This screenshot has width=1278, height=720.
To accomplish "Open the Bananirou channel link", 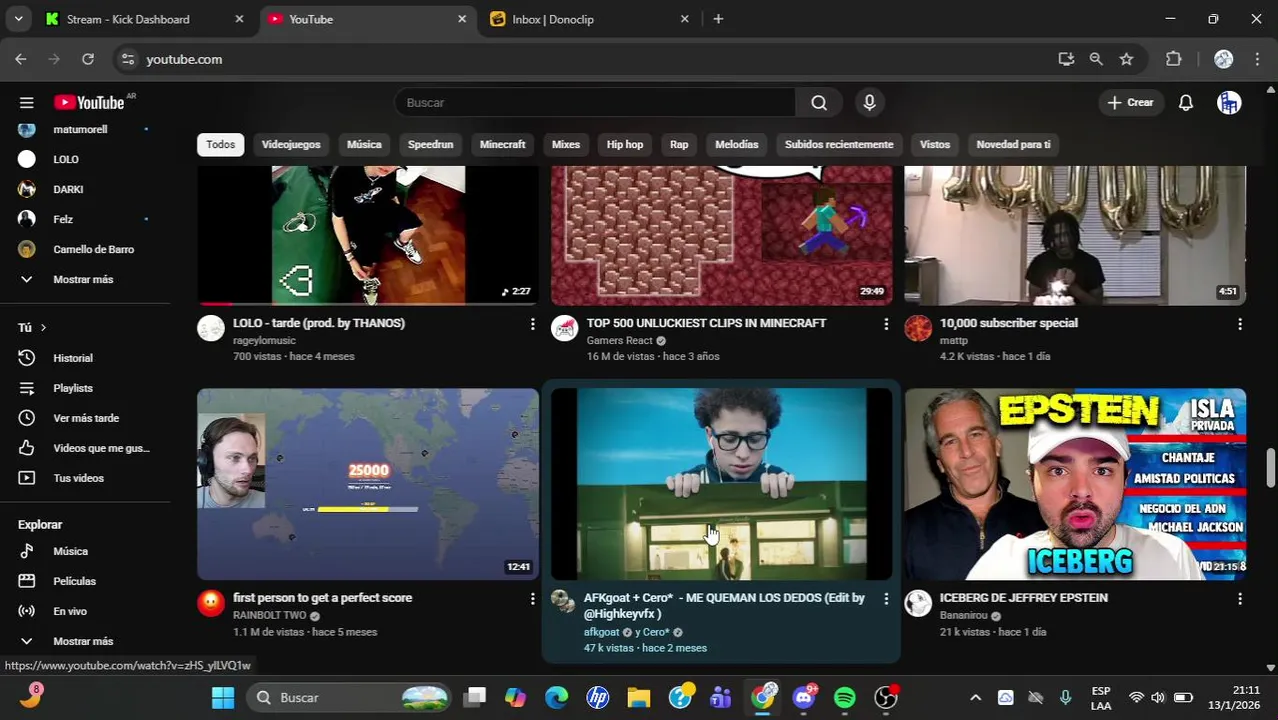I will coord(963,615).
